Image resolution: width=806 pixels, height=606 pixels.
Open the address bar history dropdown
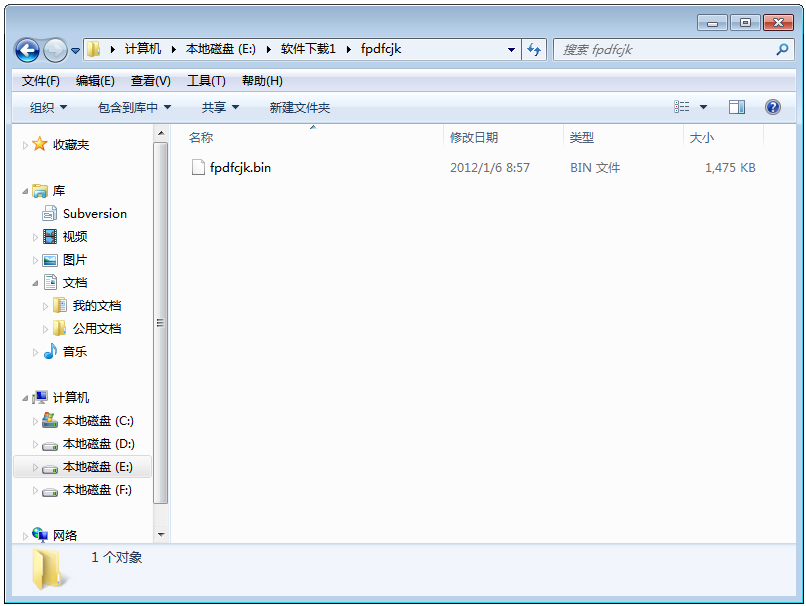point(511,50)
